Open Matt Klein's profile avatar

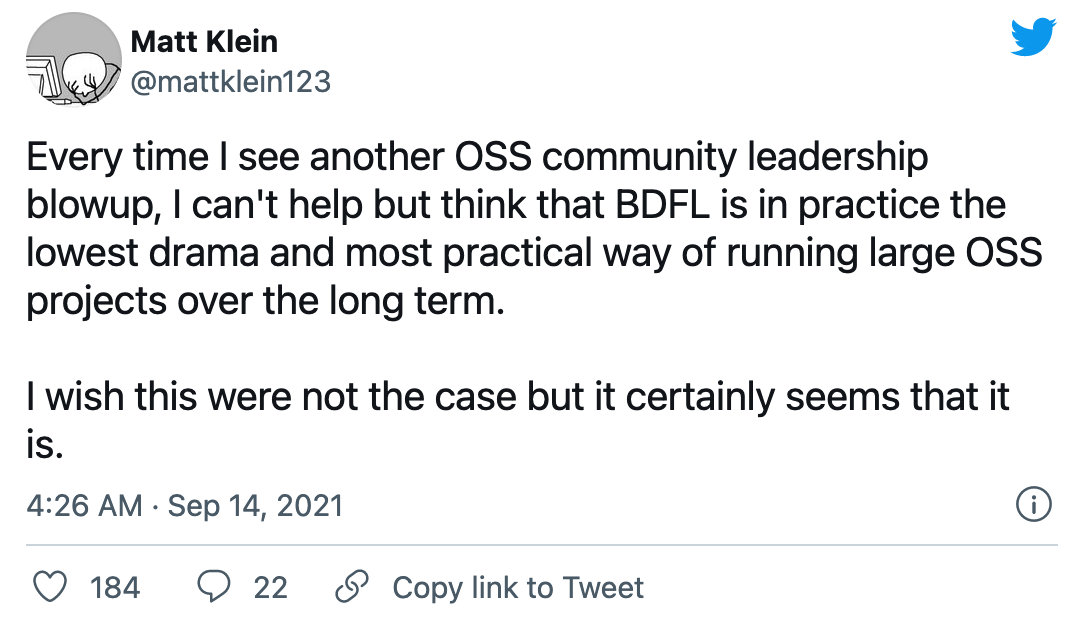point(67,62)
